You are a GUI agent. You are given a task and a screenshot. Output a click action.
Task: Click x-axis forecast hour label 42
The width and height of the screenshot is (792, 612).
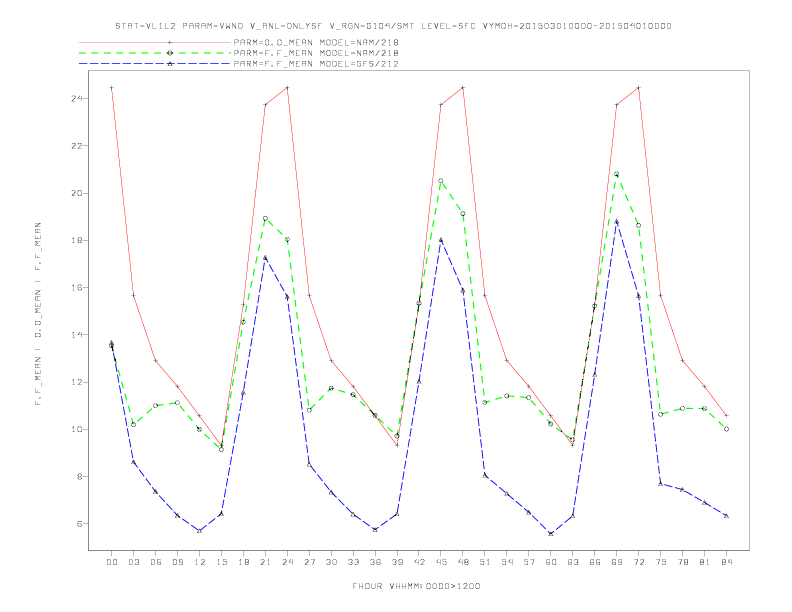point(419,562)
